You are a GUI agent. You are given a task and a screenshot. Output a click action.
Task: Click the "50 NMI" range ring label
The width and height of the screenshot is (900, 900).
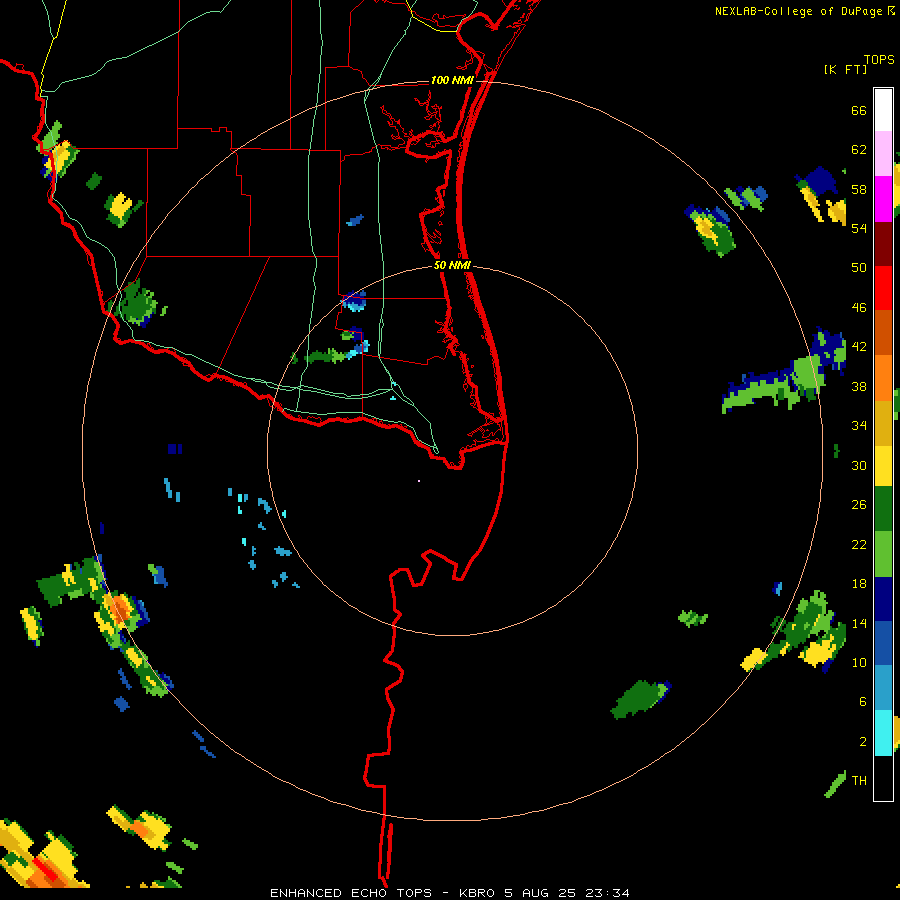(452, 265)
